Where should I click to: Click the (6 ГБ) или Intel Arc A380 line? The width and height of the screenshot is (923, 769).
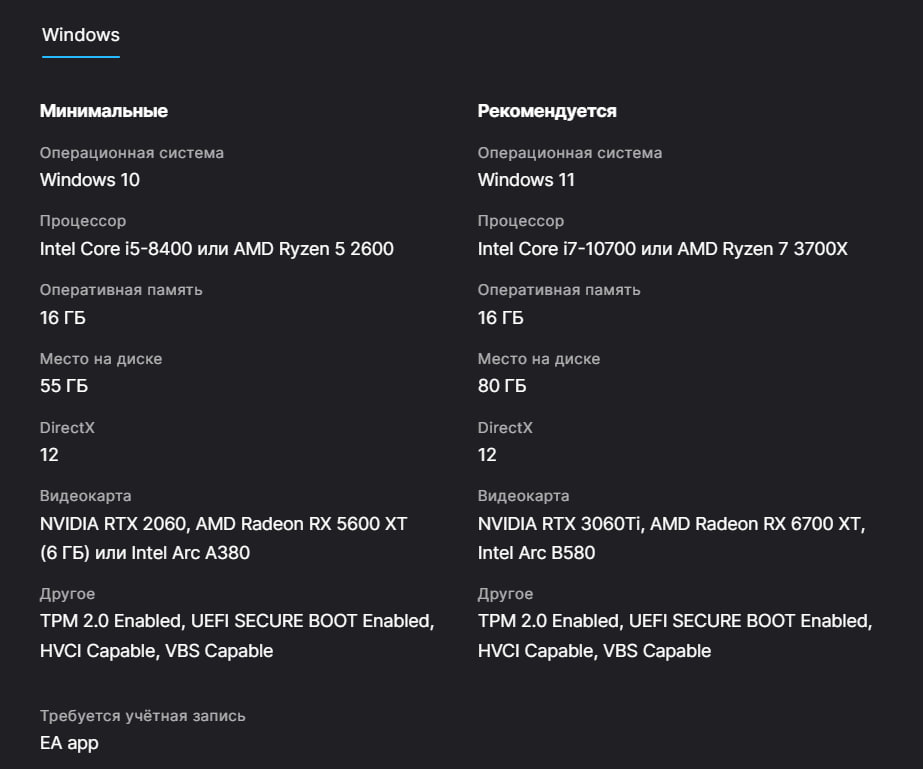click(144, 552)
